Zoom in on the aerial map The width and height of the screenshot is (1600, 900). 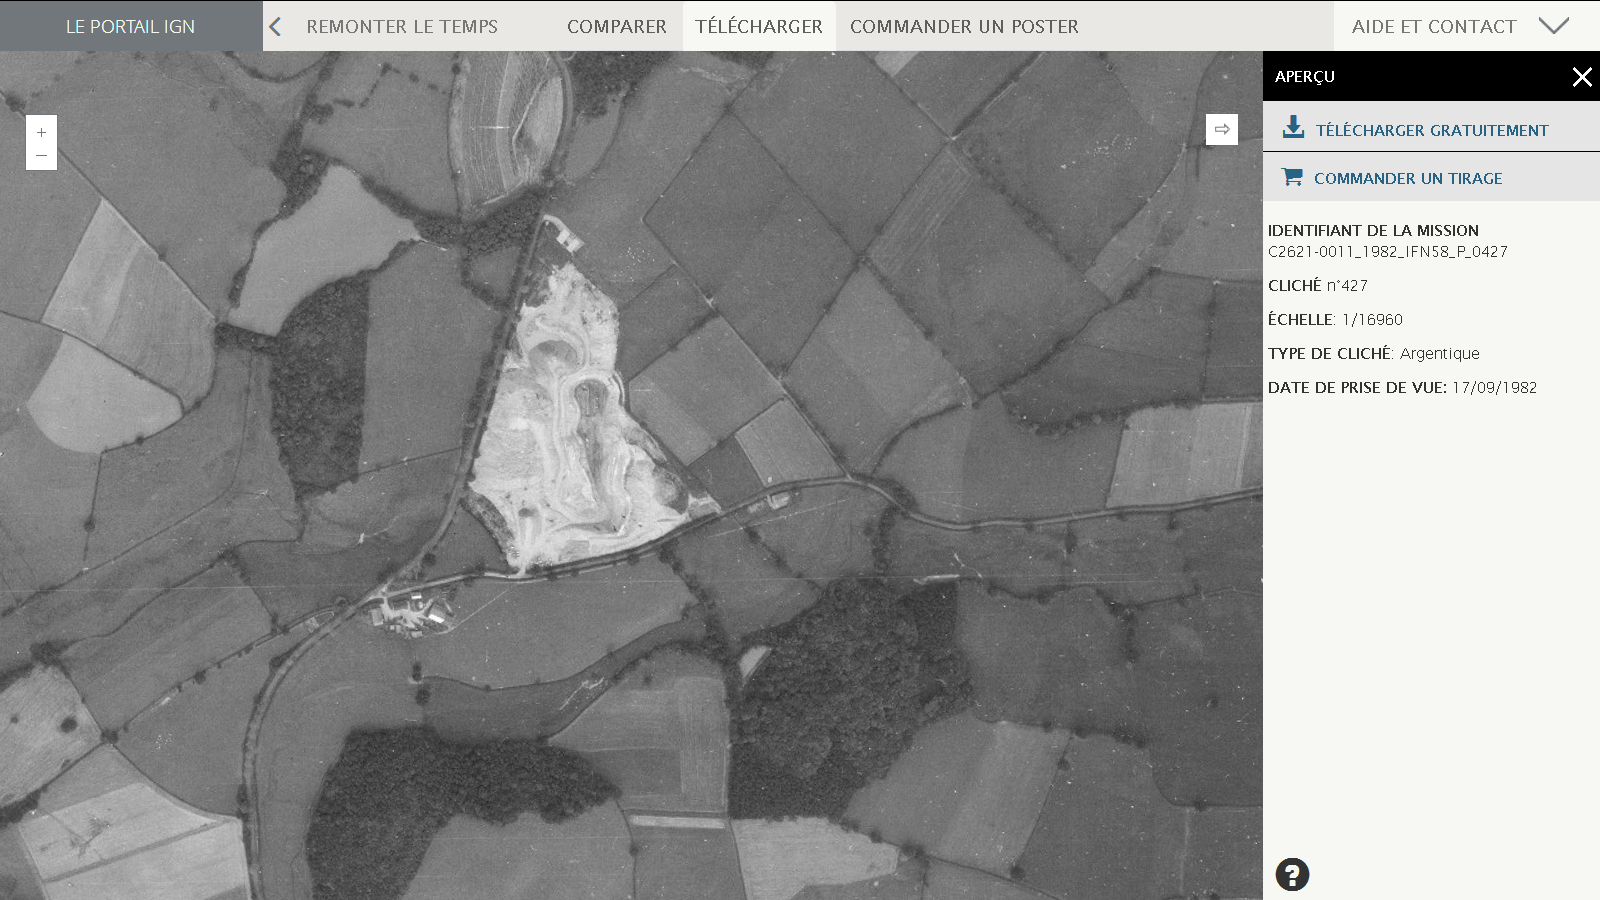coord(41,132)
